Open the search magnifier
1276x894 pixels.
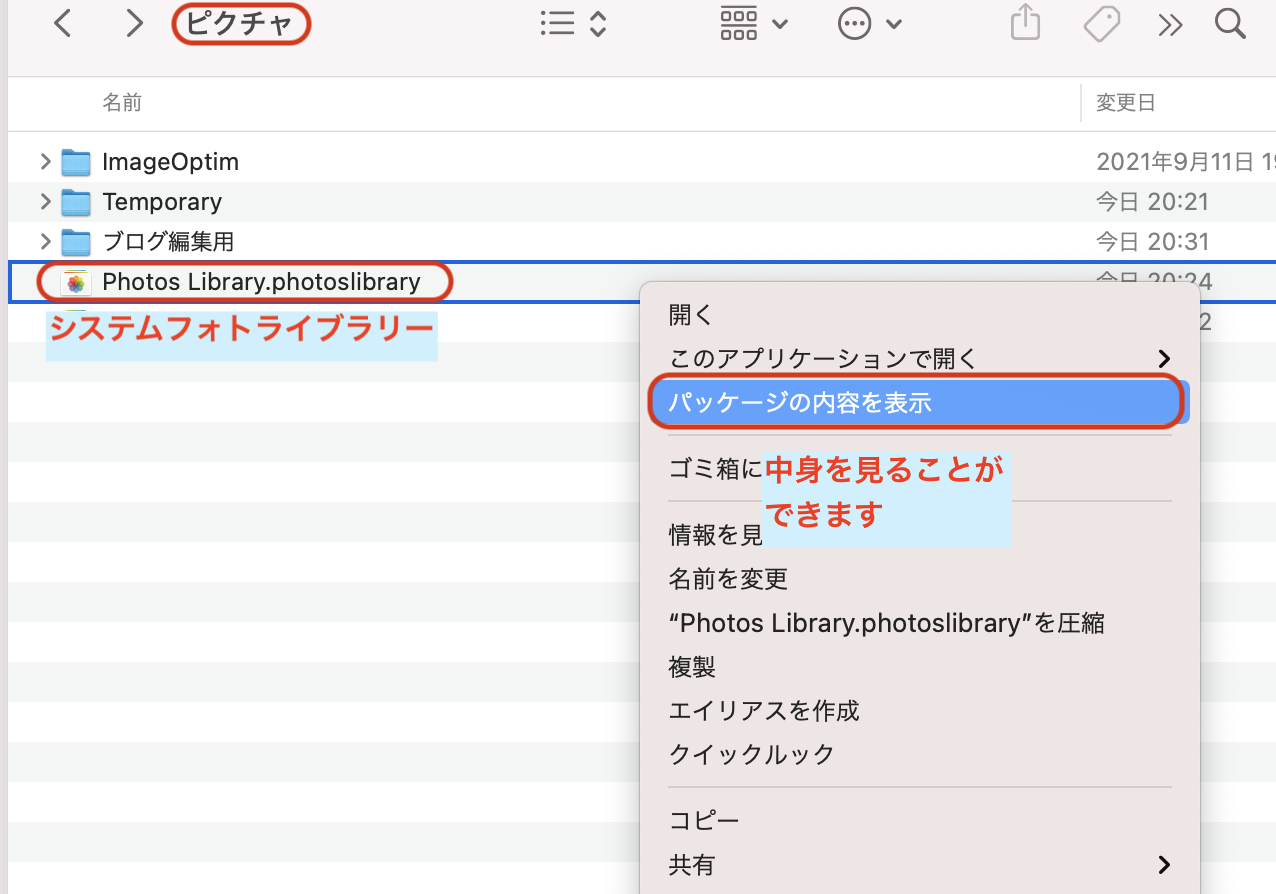coord(1230,24)
